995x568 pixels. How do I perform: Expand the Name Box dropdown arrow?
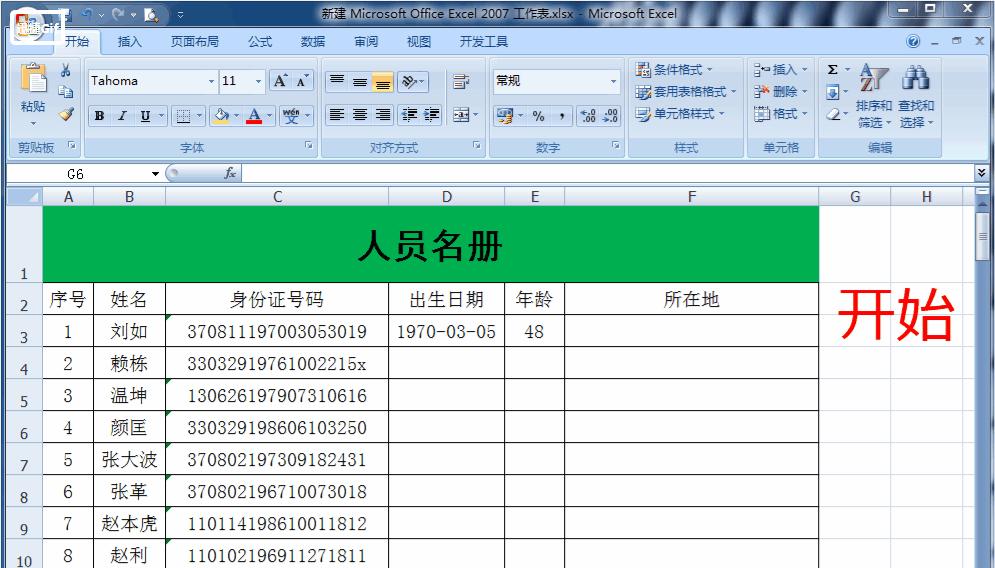[x=155, y=174]
